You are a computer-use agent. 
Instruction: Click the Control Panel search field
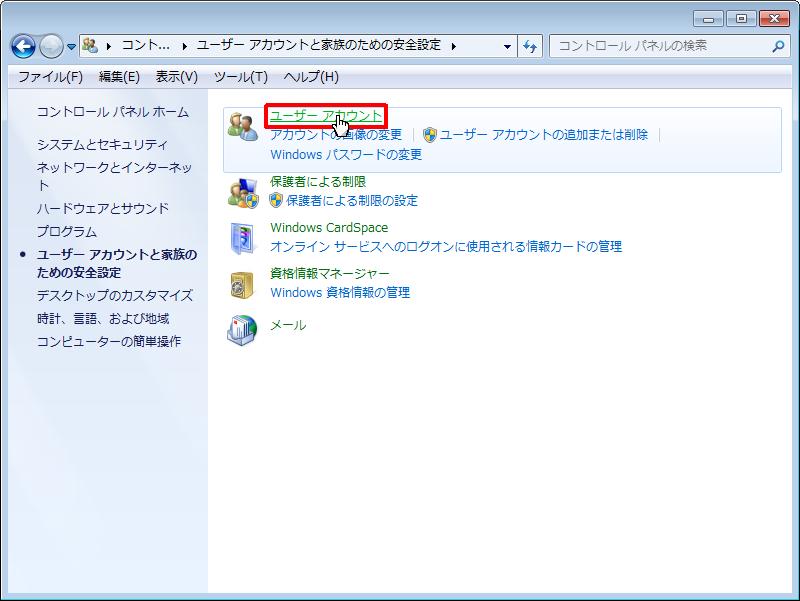click(660, 46)
